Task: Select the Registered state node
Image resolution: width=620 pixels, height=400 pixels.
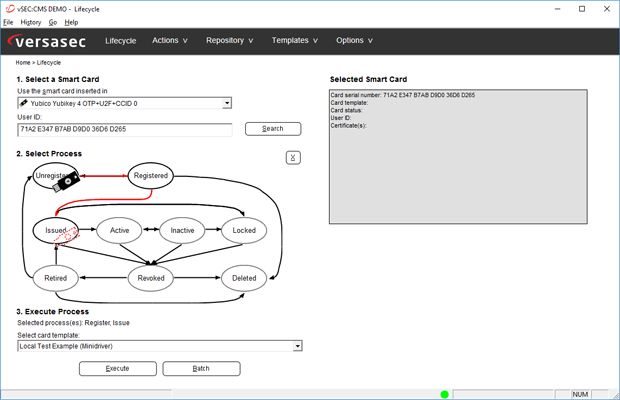Action: click(x=151, y=175)
